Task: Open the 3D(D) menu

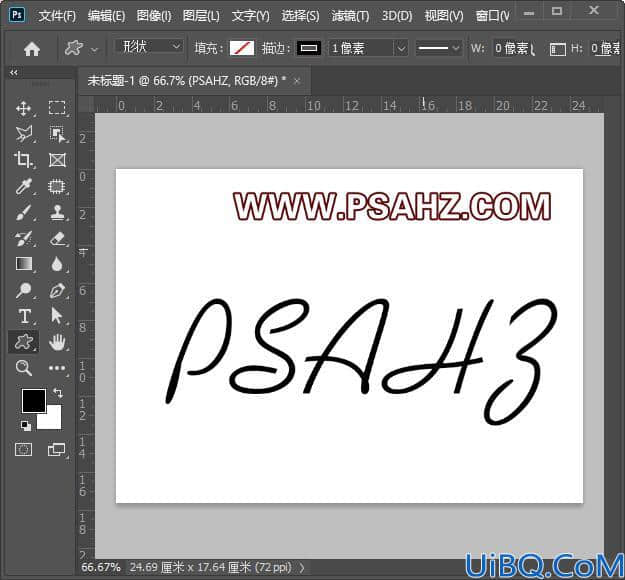Action: (x=397, y=16)
